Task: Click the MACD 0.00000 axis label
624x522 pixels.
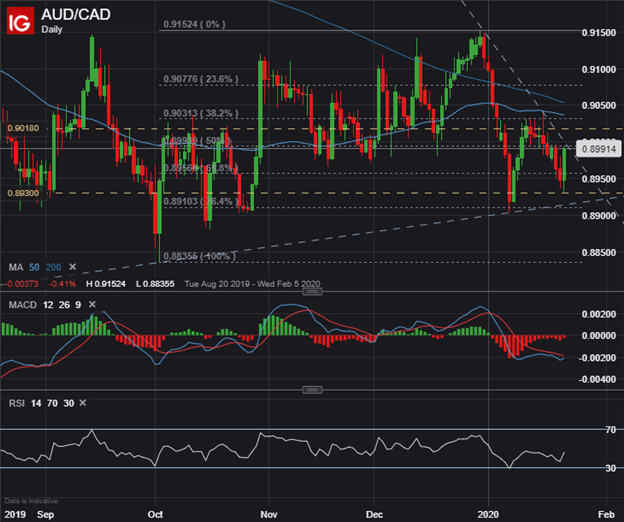Action: [x=599, y=336]
